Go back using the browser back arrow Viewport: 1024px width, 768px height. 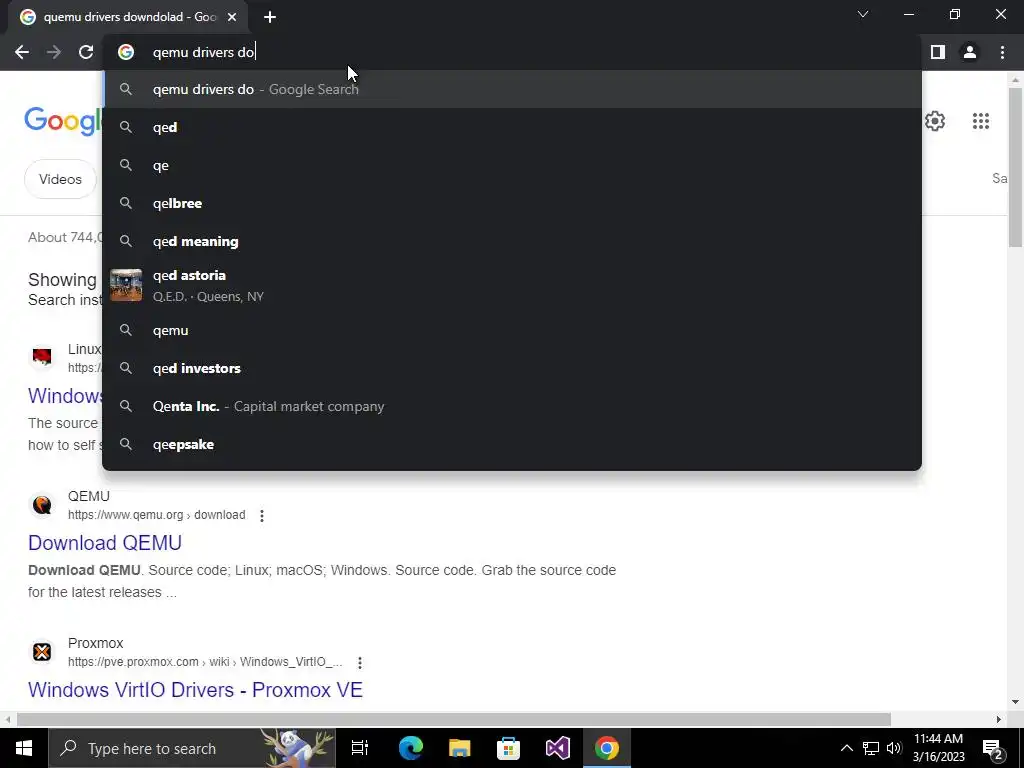(x=22, y=52)
